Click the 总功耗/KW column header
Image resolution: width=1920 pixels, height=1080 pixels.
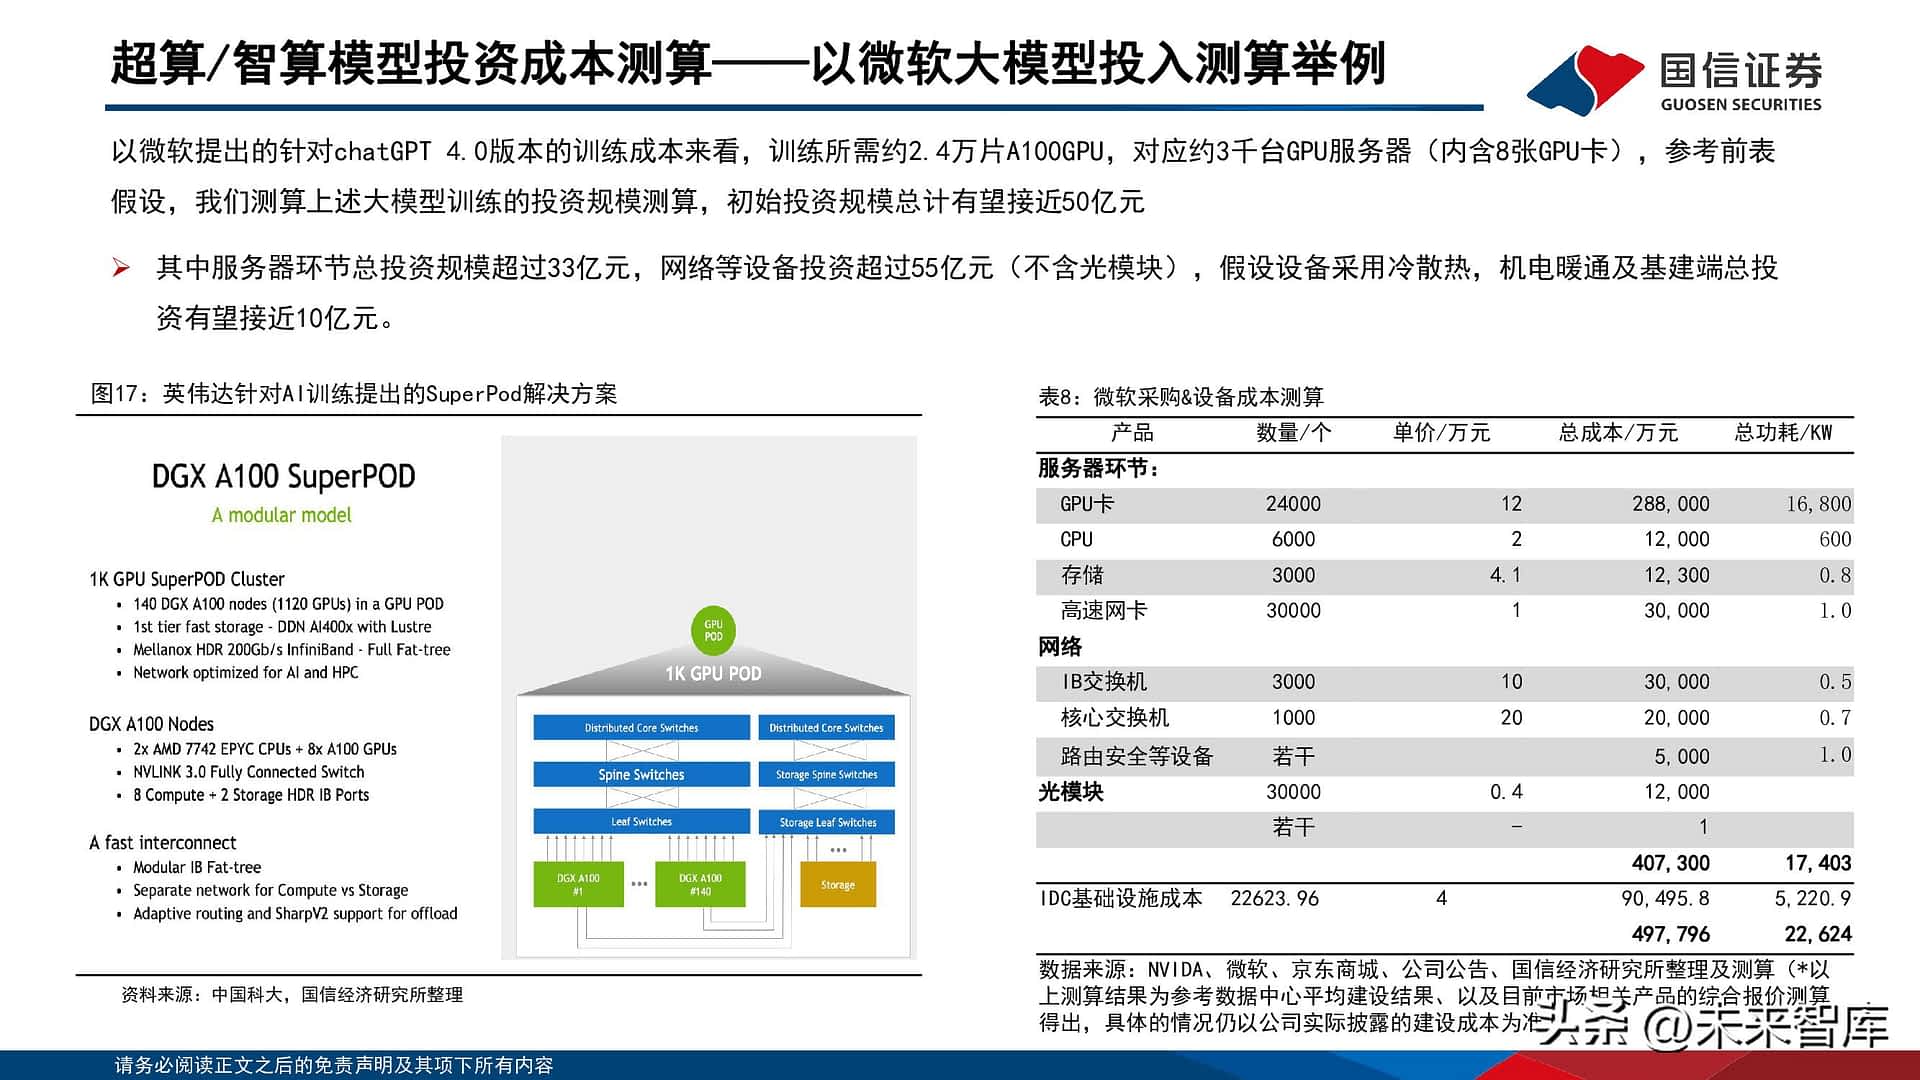pyautogui.click(x=1783, y=433)
